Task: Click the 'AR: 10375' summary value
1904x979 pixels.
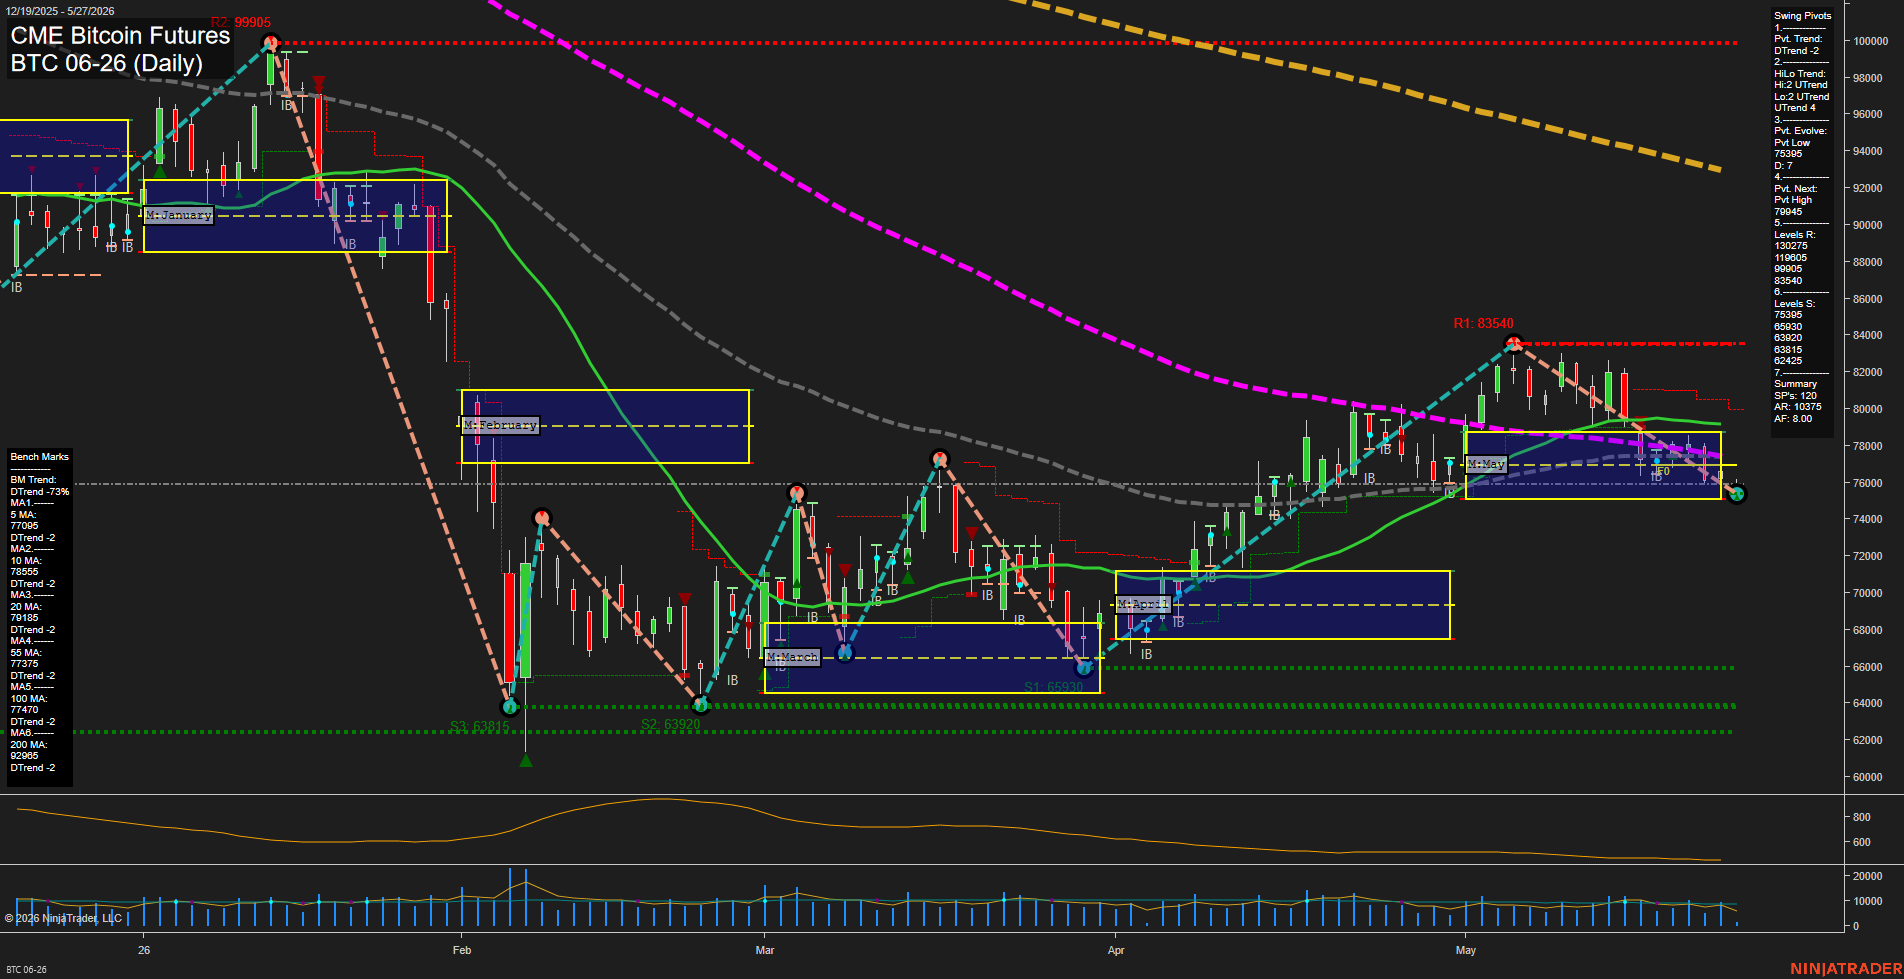Action: [1798, 407]
